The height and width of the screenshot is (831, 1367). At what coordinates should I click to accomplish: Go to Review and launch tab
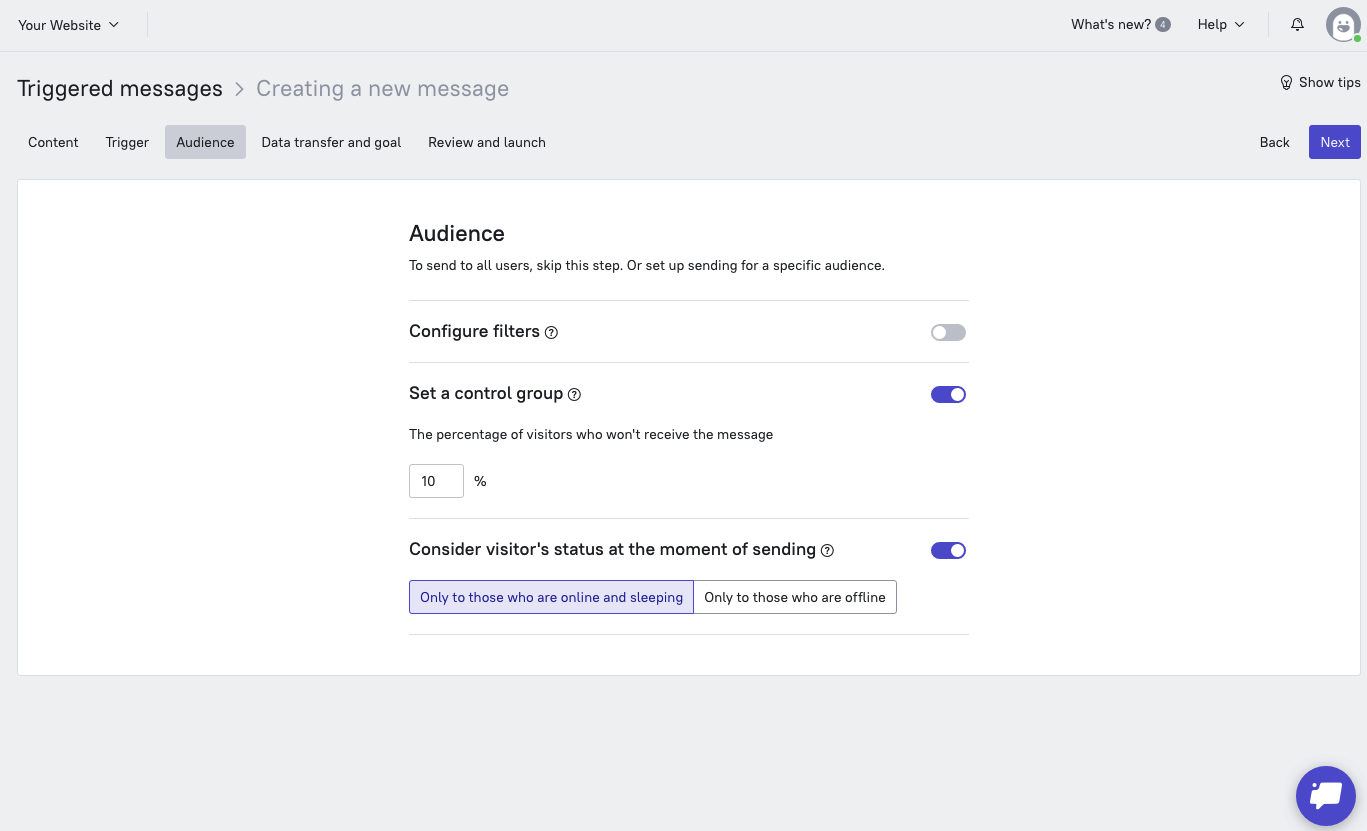tap(487, 142)
